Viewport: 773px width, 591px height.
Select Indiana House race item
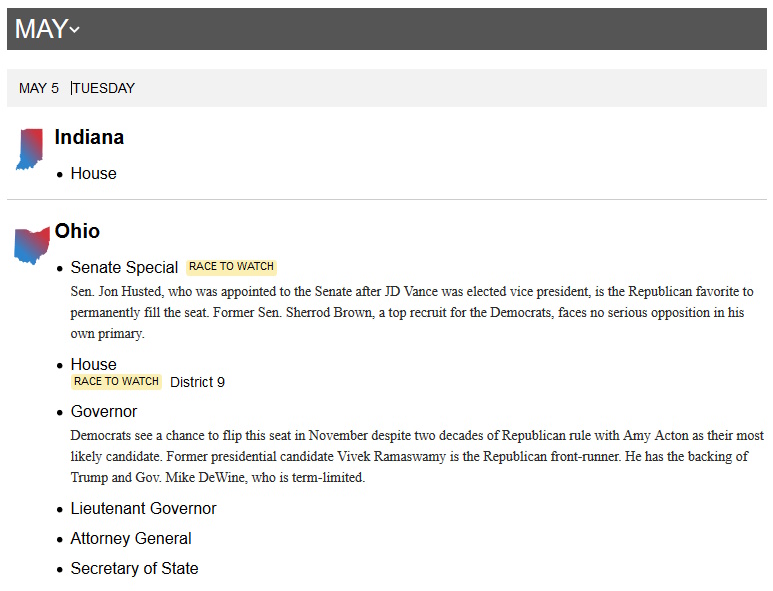click(x=93, y=173)
